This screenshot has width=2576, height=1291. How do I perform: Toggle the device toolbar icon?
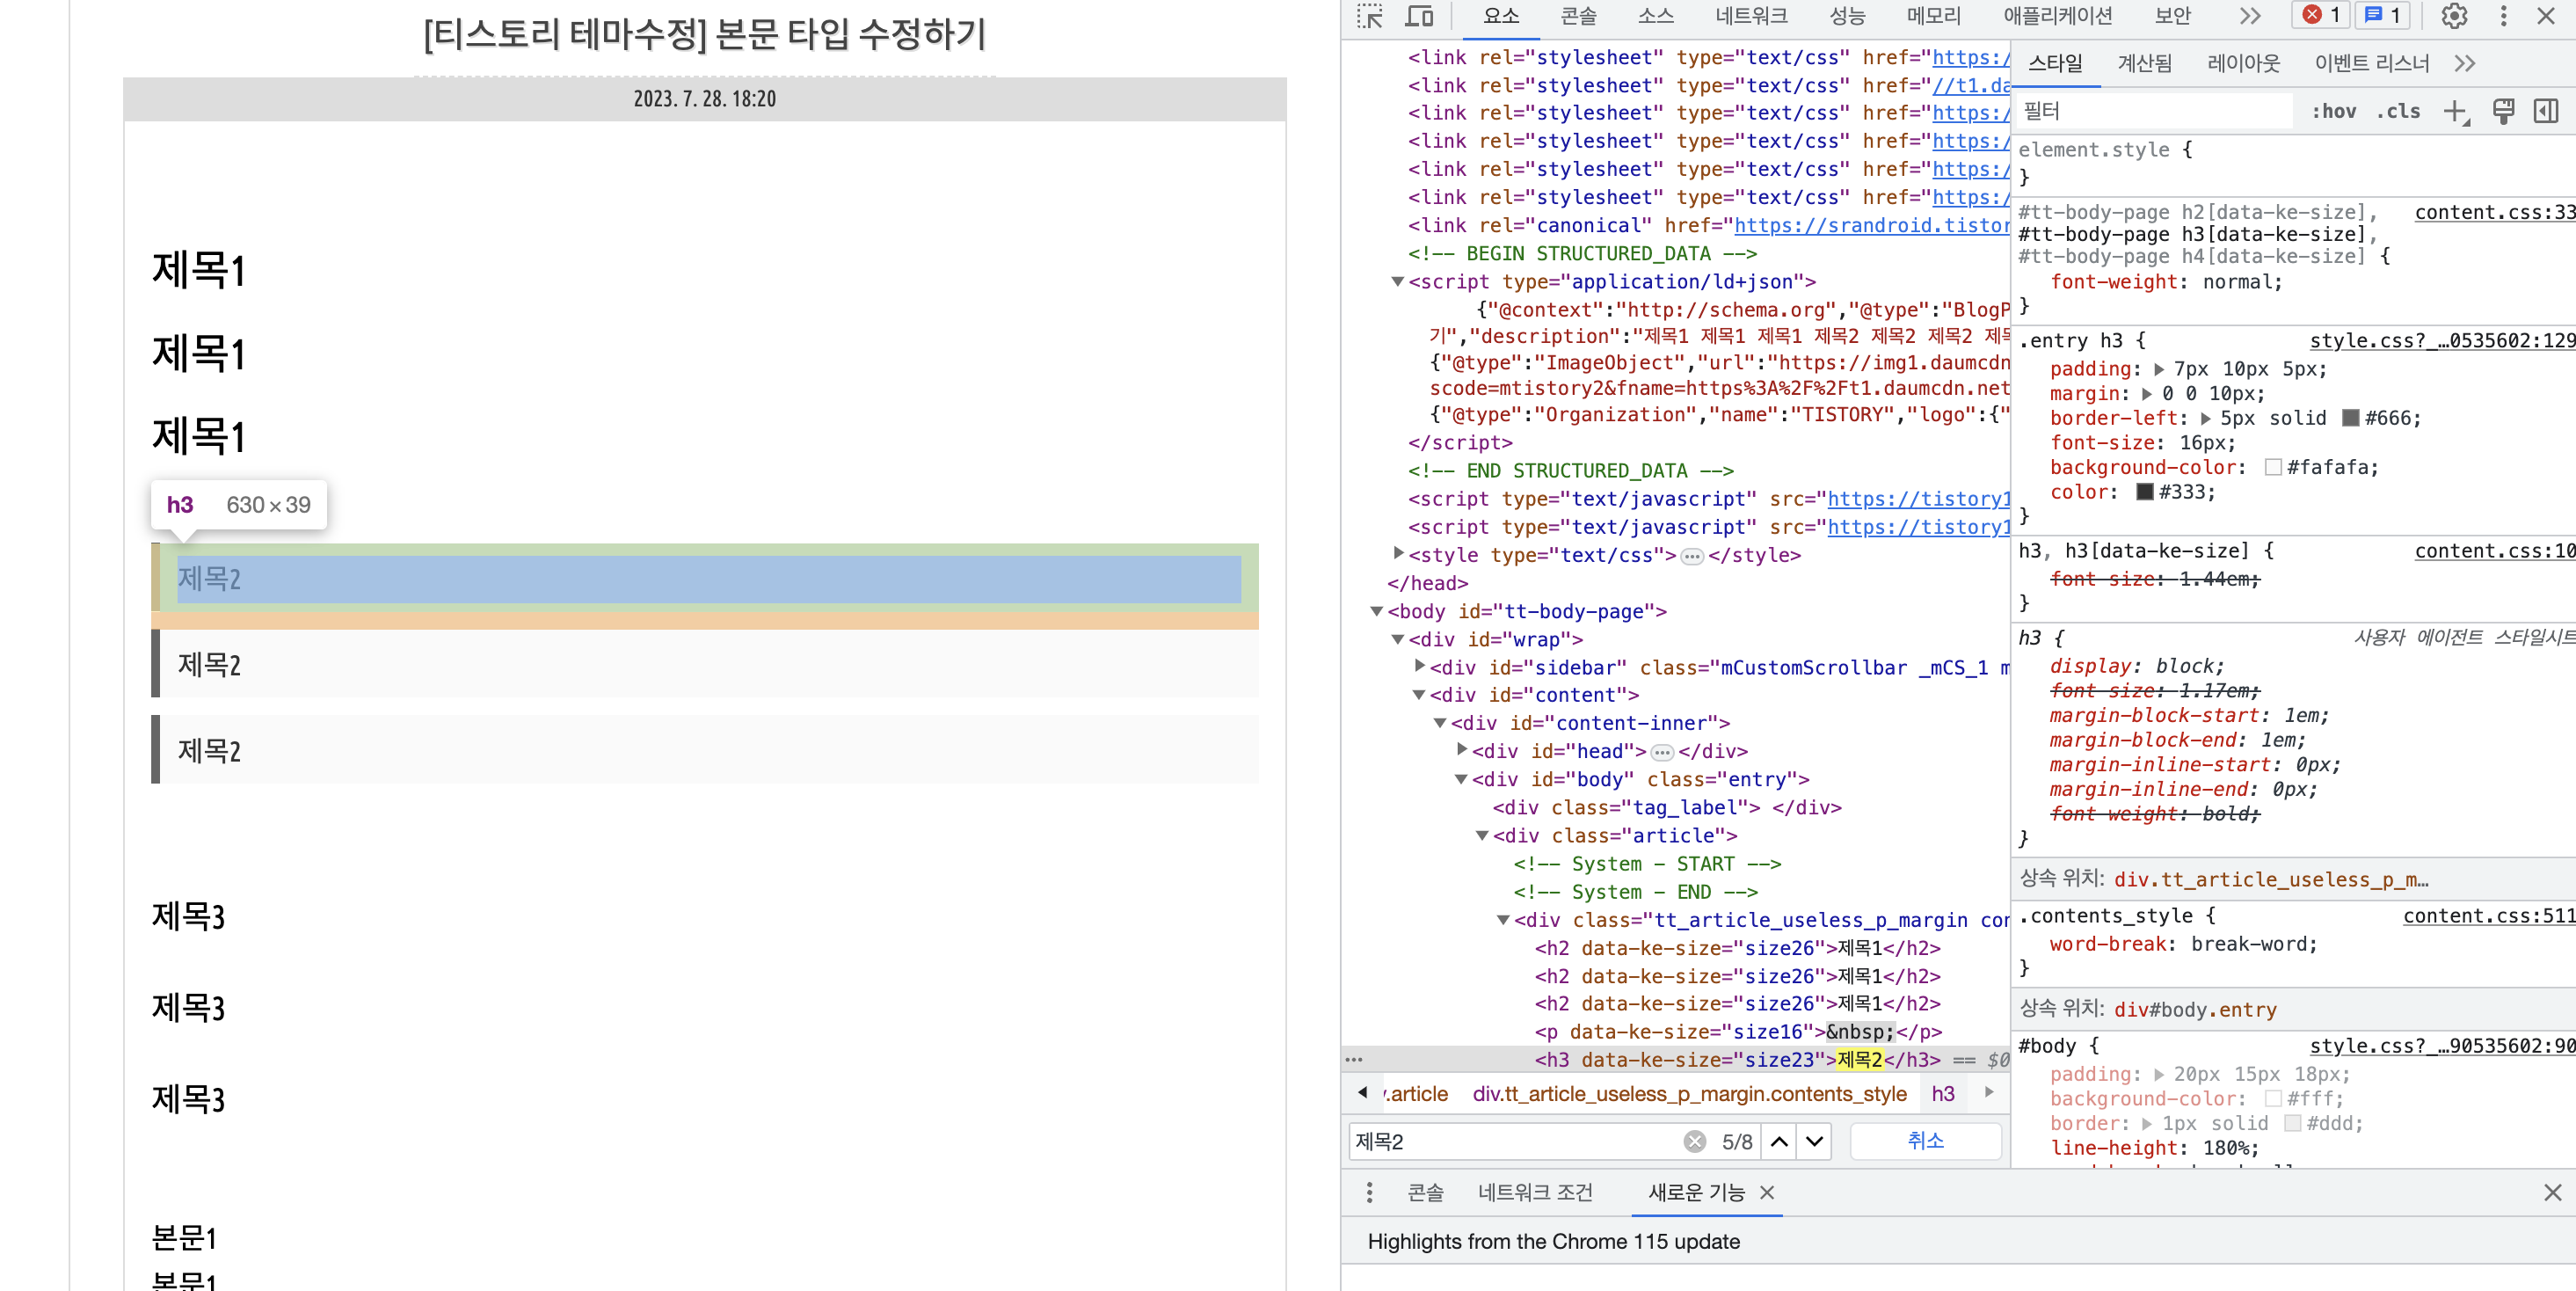click(x=1419, y=16)
